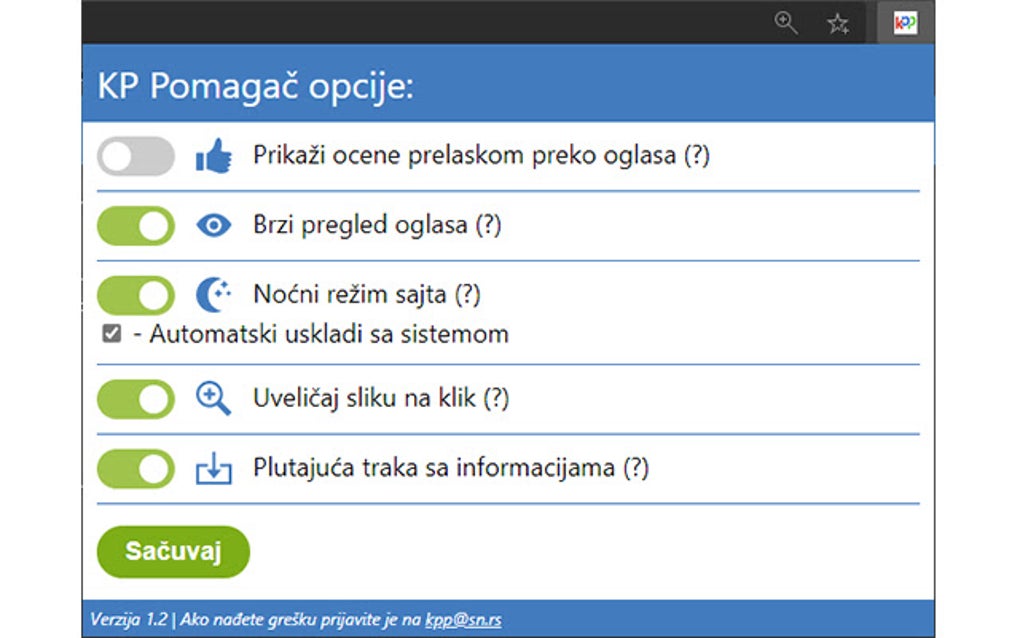The height and width of the screenshot is (638, 1020).
Task: Click the Plutajuća traka sa informacijama label
Action: coord(433,468)
